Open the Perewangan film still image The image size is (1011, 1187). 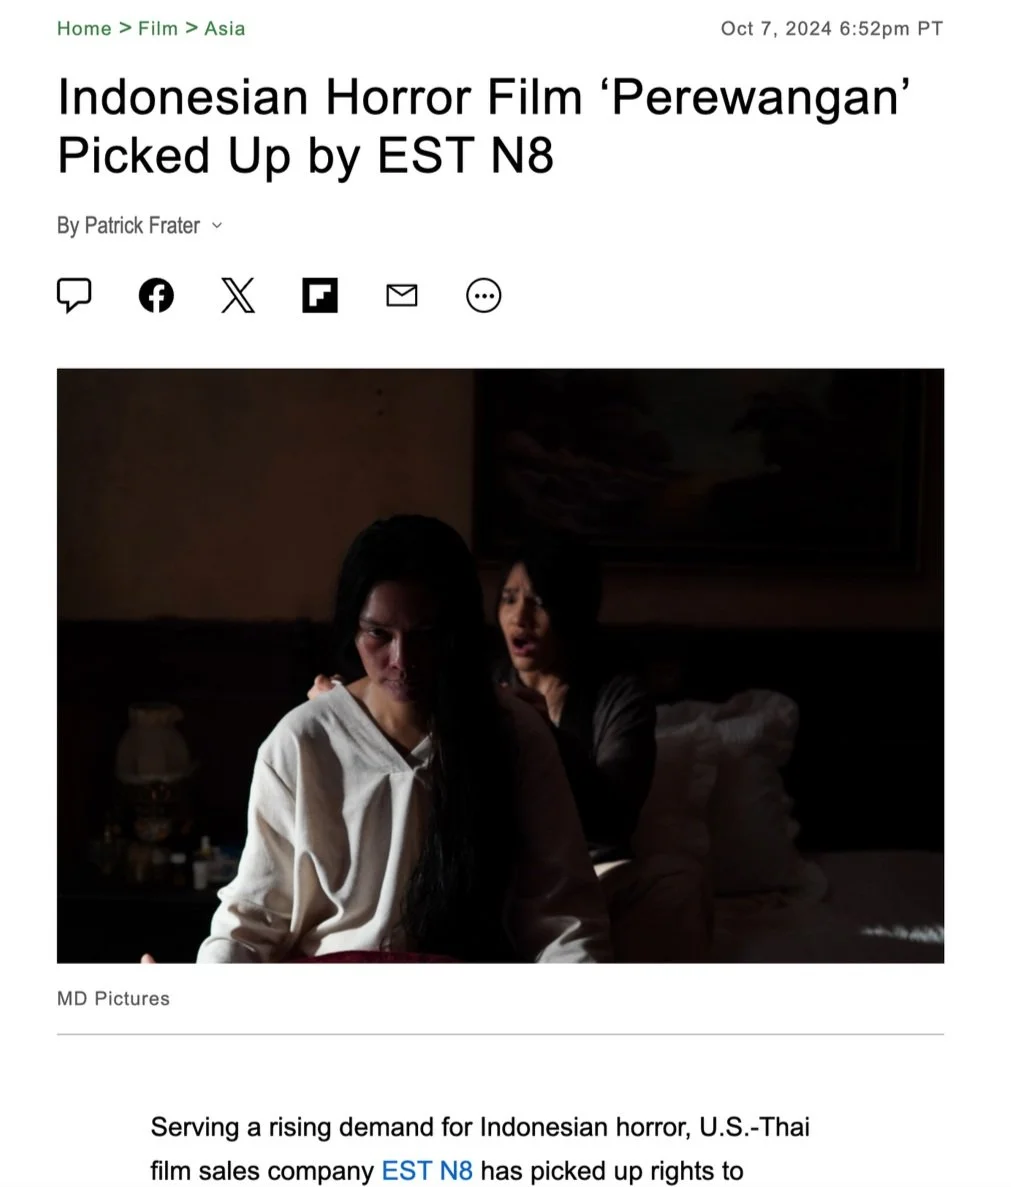pos(500,665)
